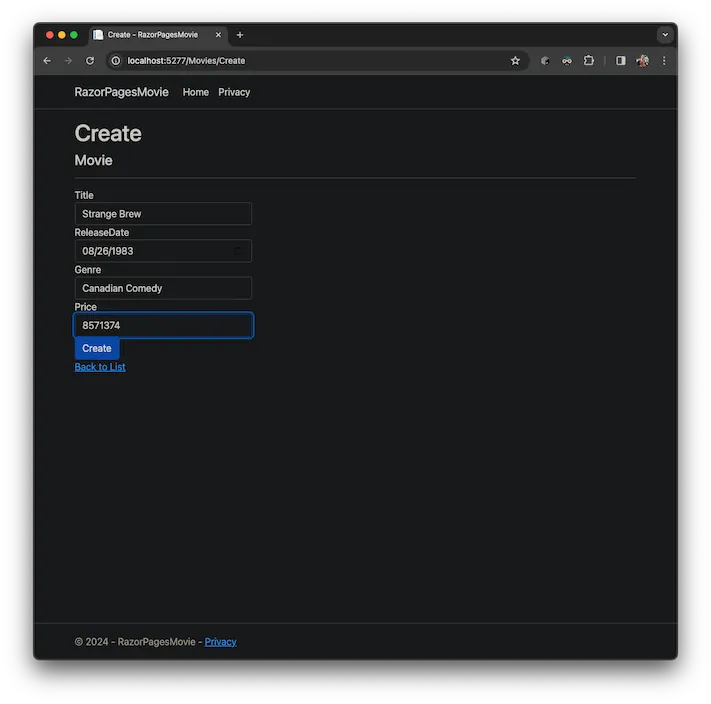Open the Chrome three-dot menu

tap(663, 61)
